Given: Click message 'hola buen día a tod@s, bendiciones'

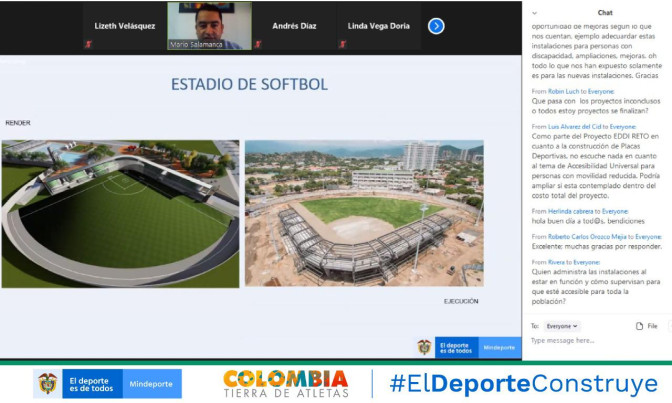Looking at the screenshot, I should pyautogui.click(x=588, y=221).
